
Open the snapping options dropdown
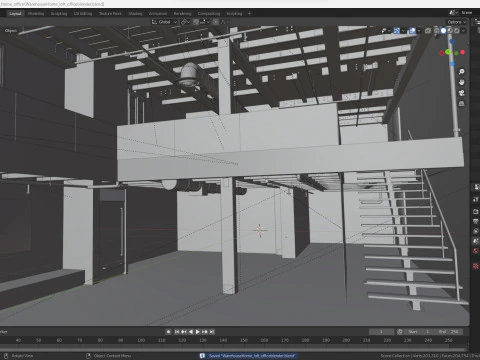(x=205, y=22)
